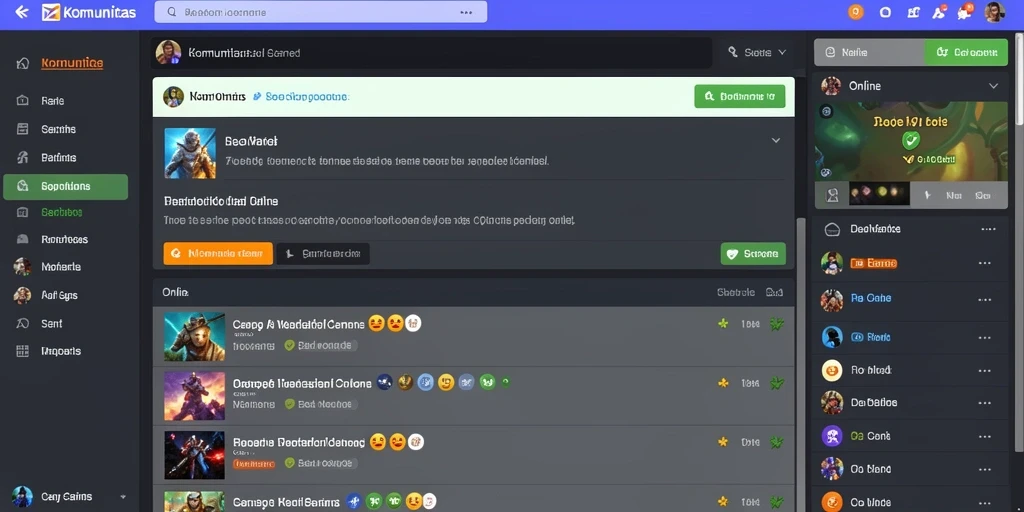This screenshot has height=512, width=1024.
Task: Click green leaf icon in second list row
Action: point(776,383)
